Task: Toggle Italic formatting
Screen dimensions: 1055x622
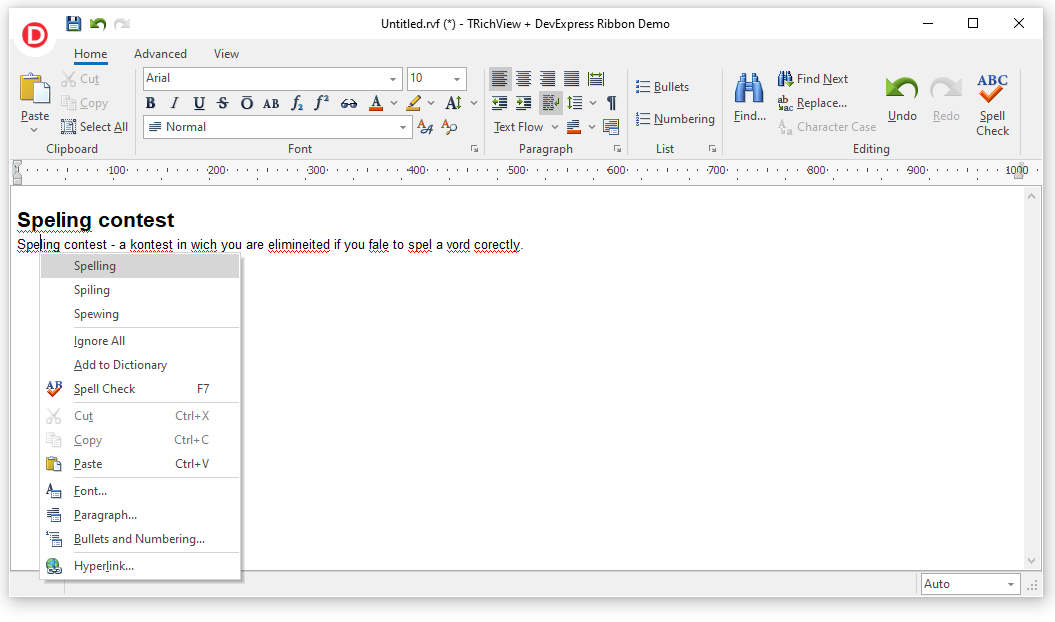Action: click(x=174, y=103)
